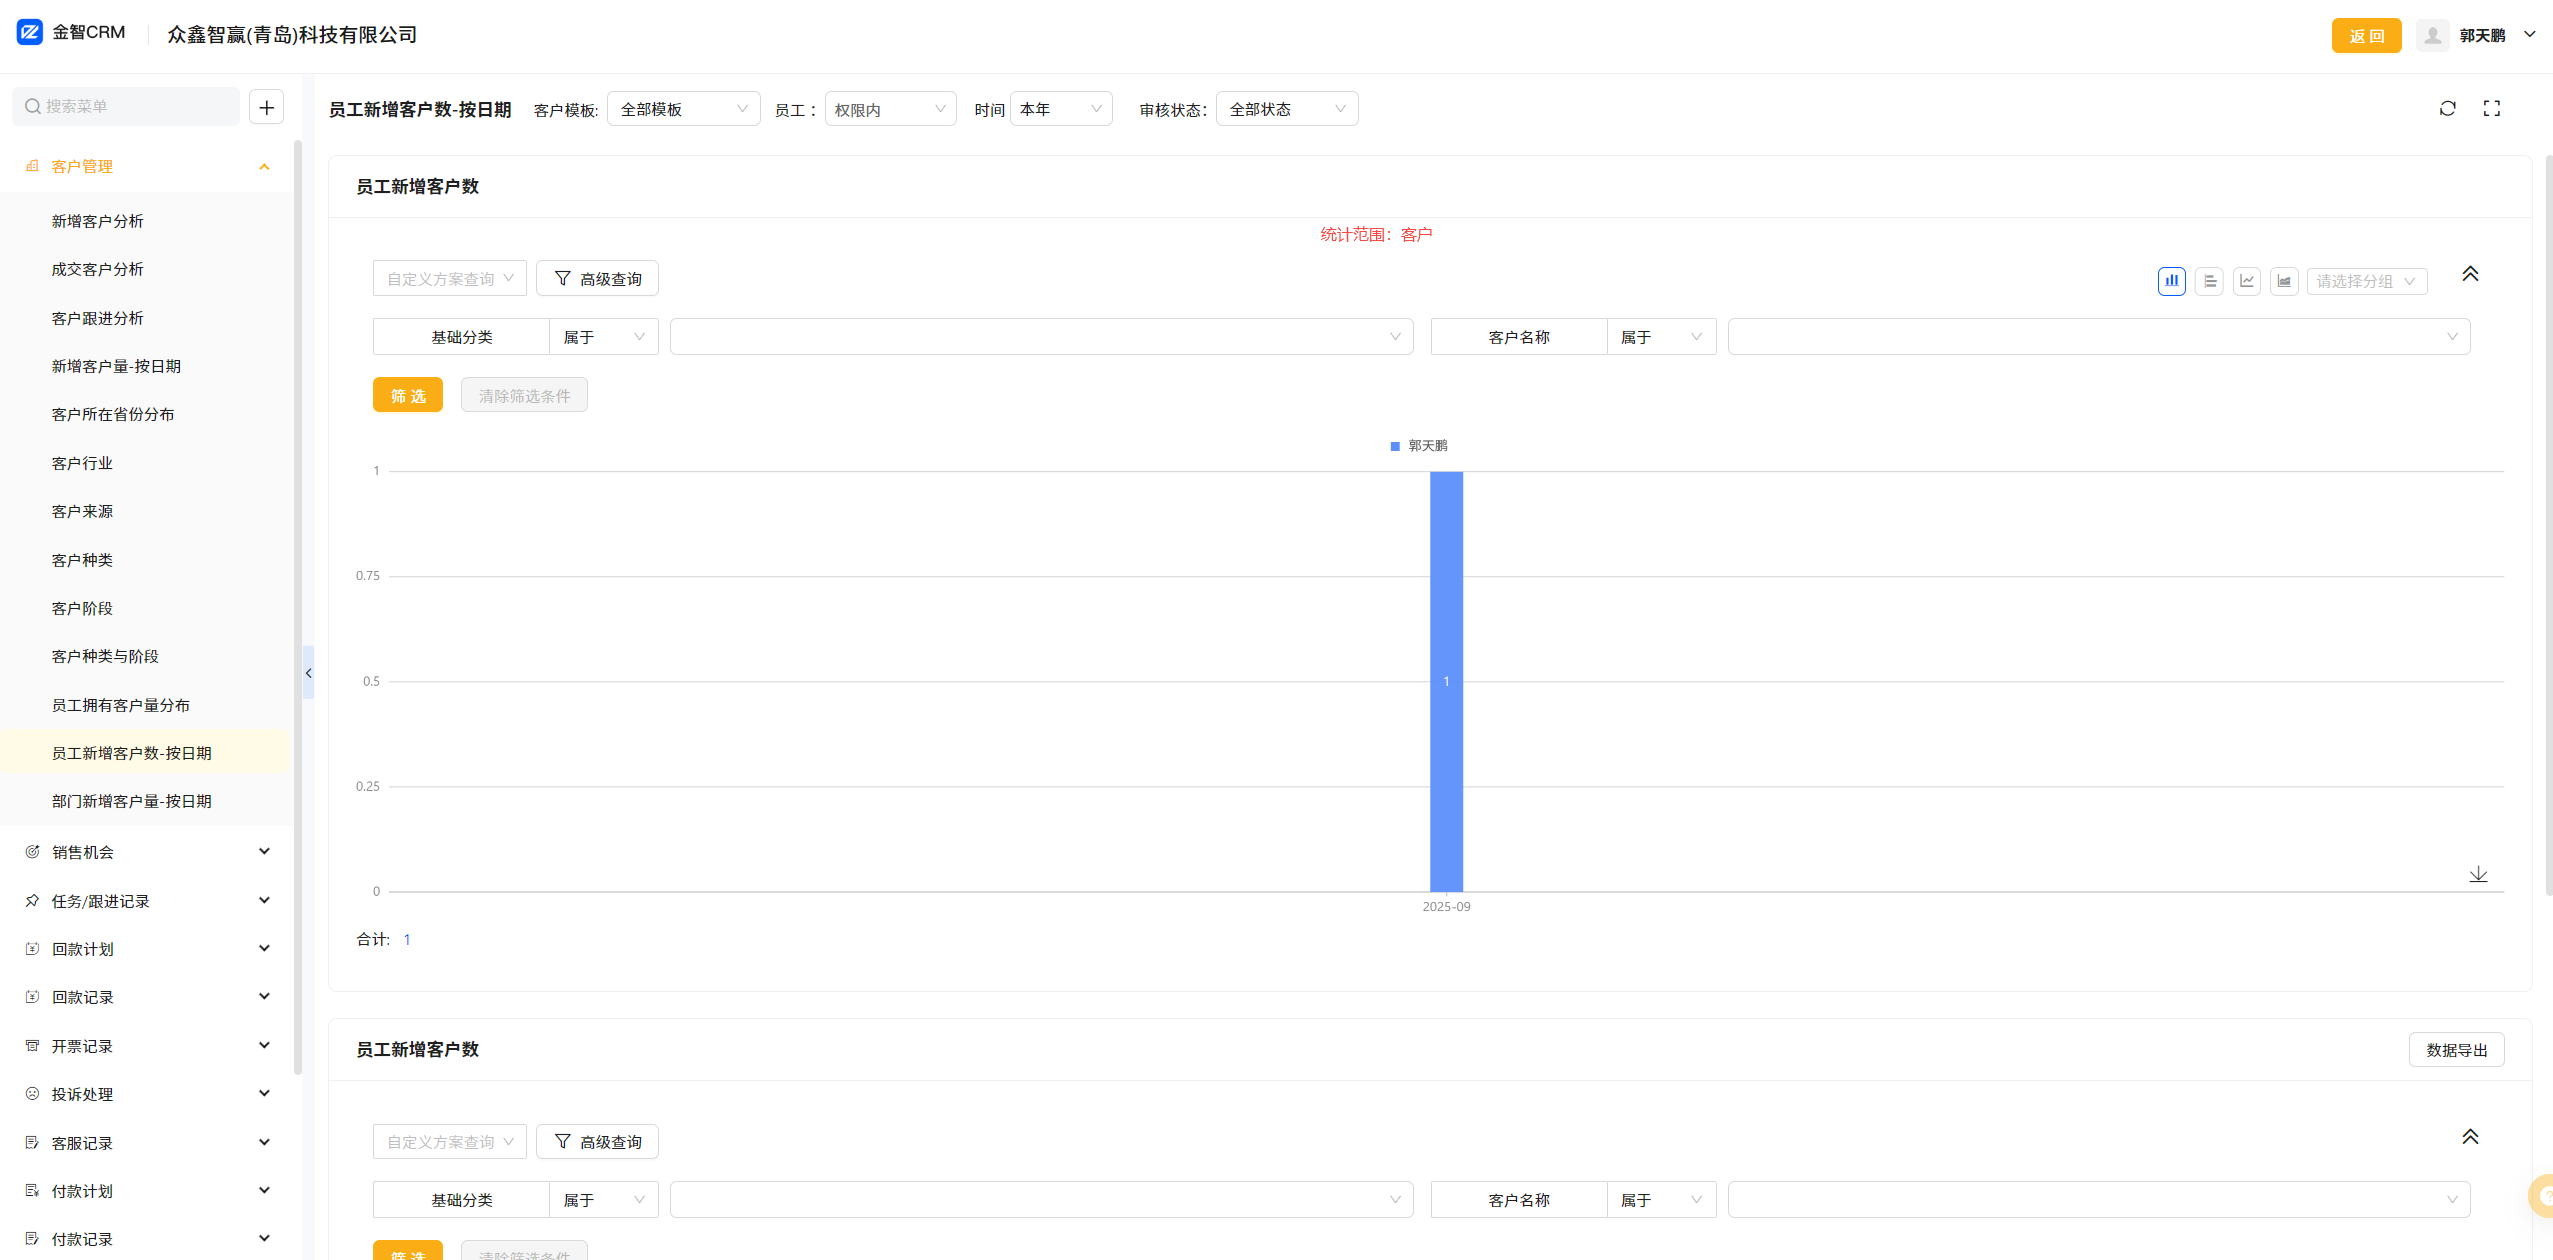Image resolution: width=2553 pixels, height=1260 pixels.
Task: Open the 时间 dropdown showing 本年
Action: point(1060,109)
